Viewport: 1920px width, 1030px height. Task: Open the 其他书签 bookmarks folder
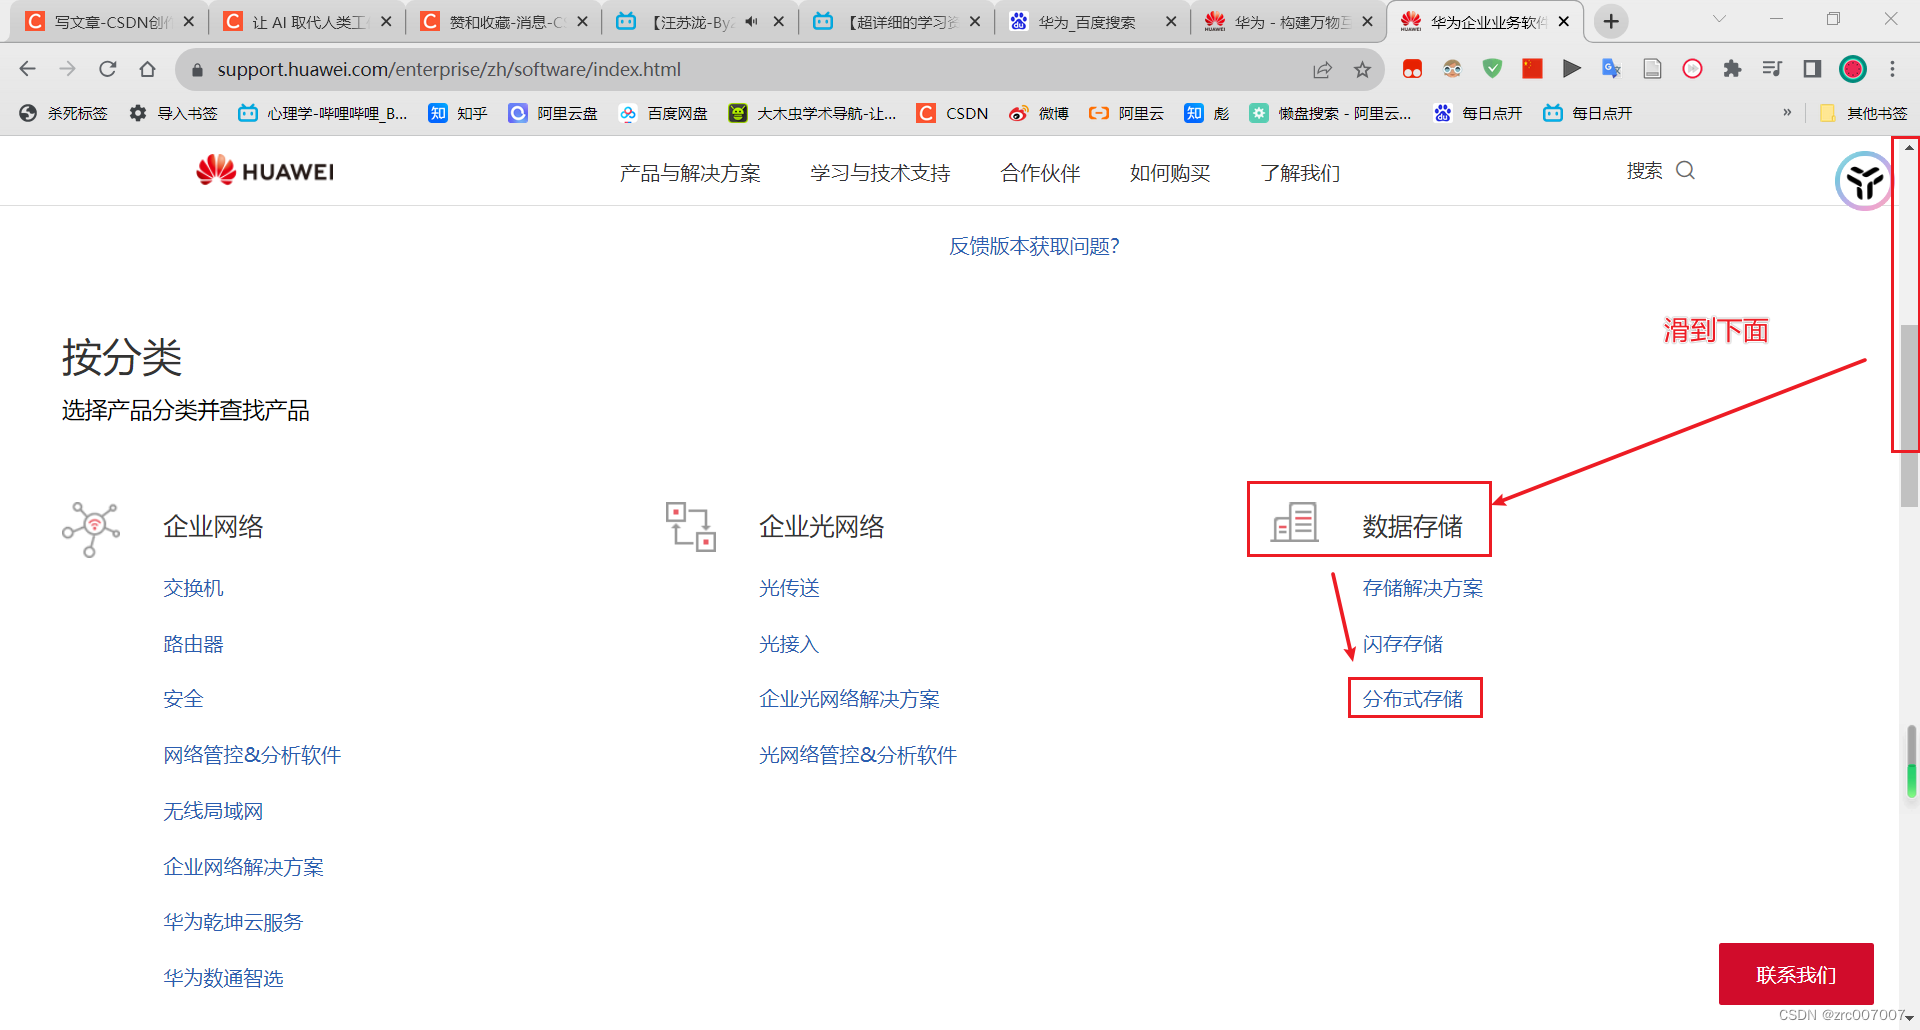(1864, 113)
